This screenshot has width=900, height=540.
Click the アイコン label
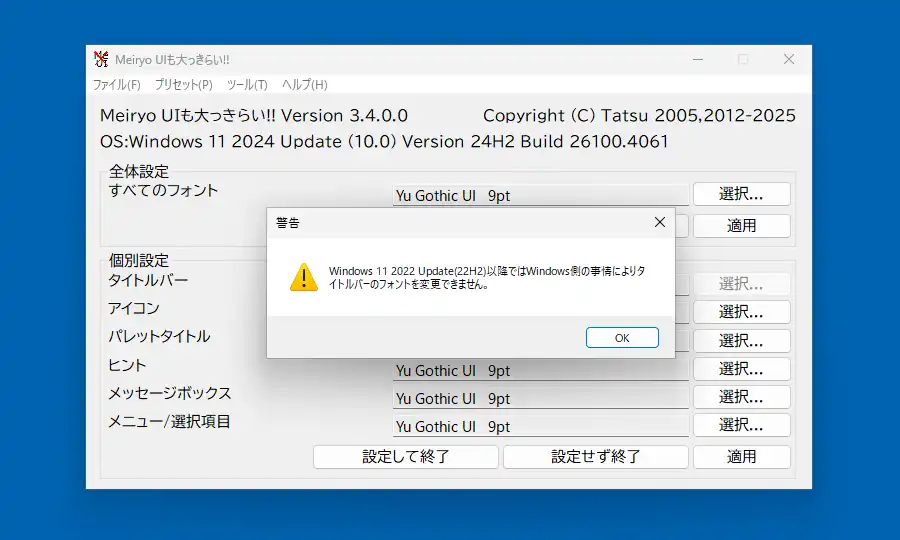(x=134, y=308)
